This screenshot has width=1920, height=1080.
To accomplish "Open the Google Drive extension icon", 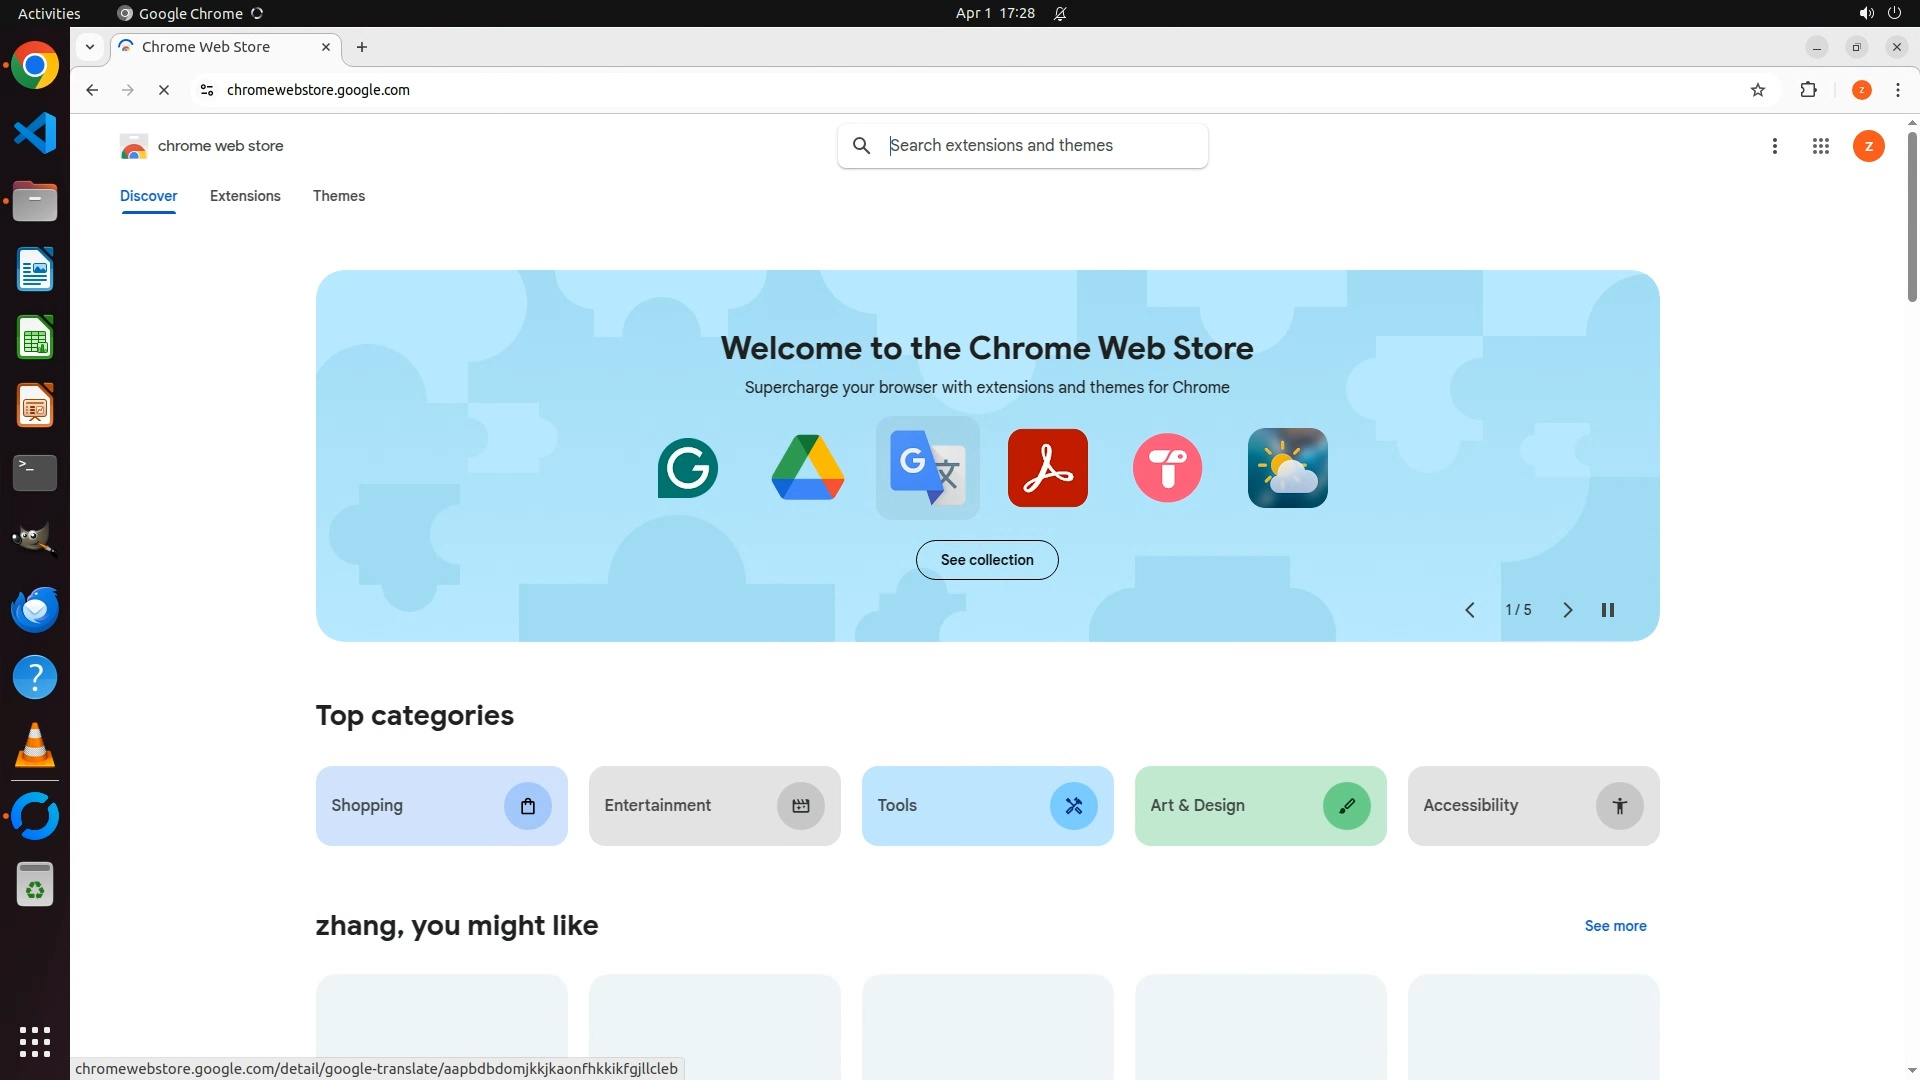I will pos(808,468).
